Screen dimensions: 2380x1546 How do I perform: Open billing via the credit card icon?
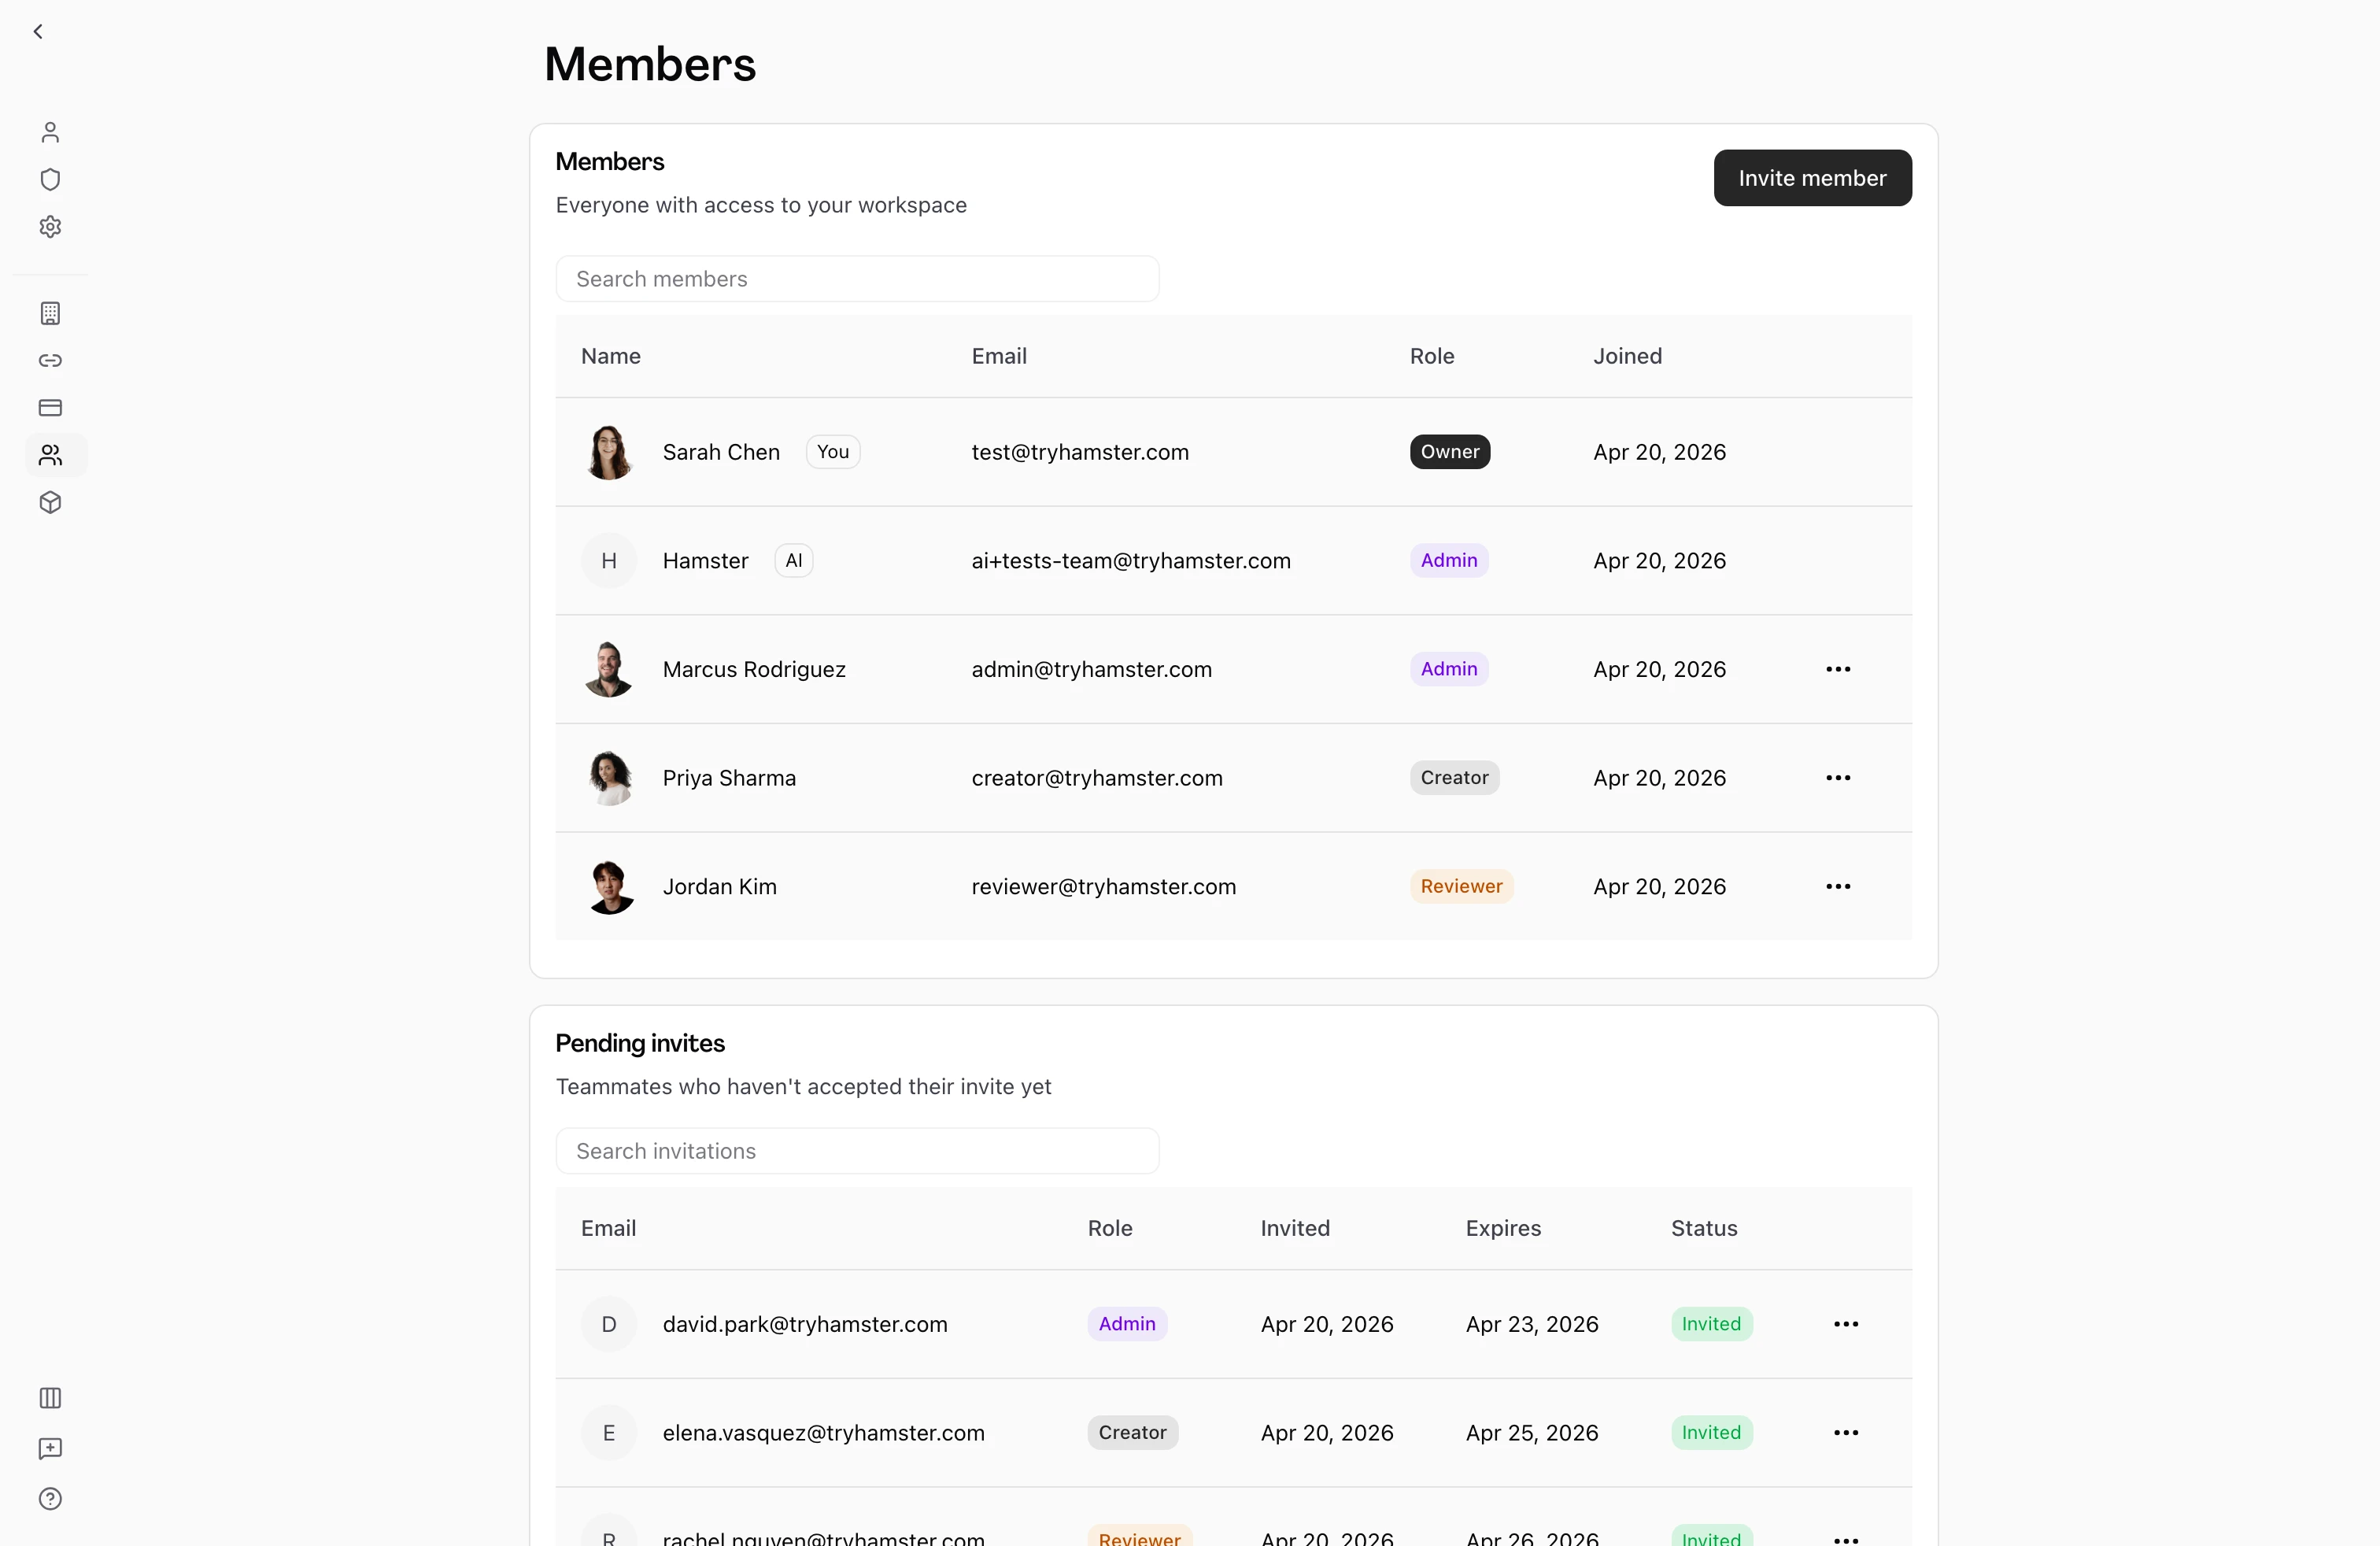(x=50, y=407)
